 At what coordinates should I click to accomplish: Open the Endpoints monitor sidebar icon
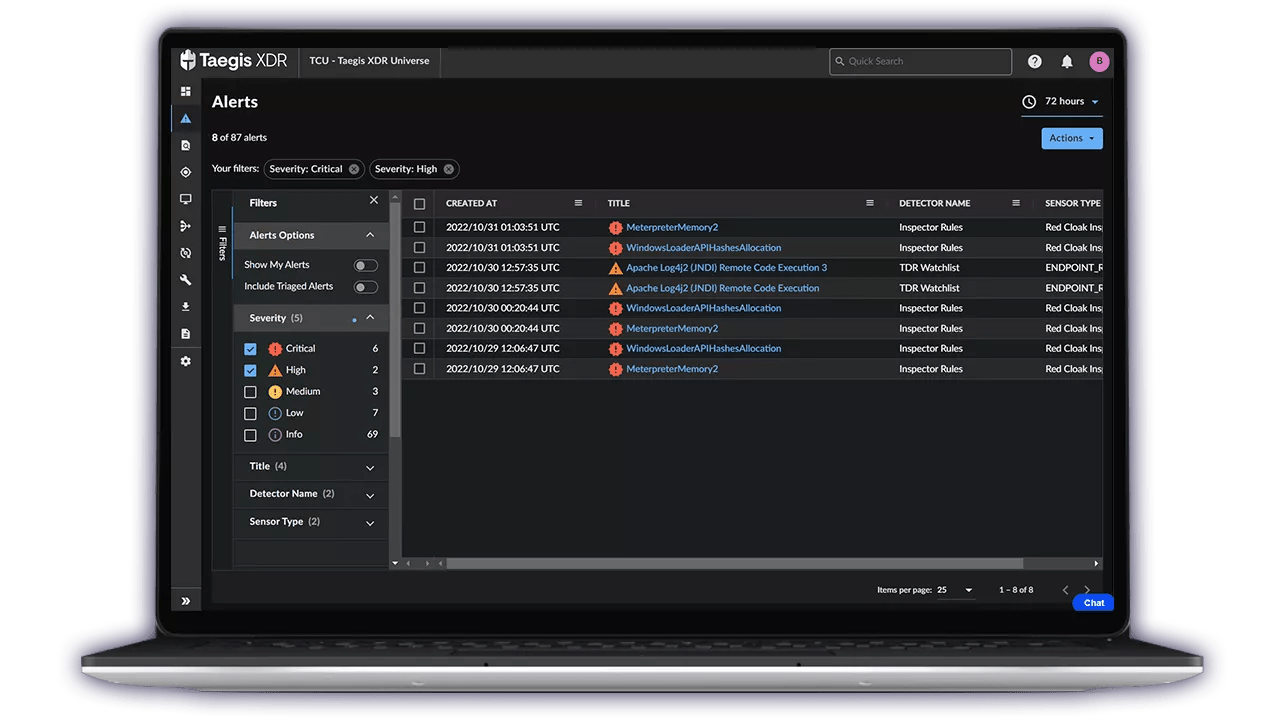185,199
